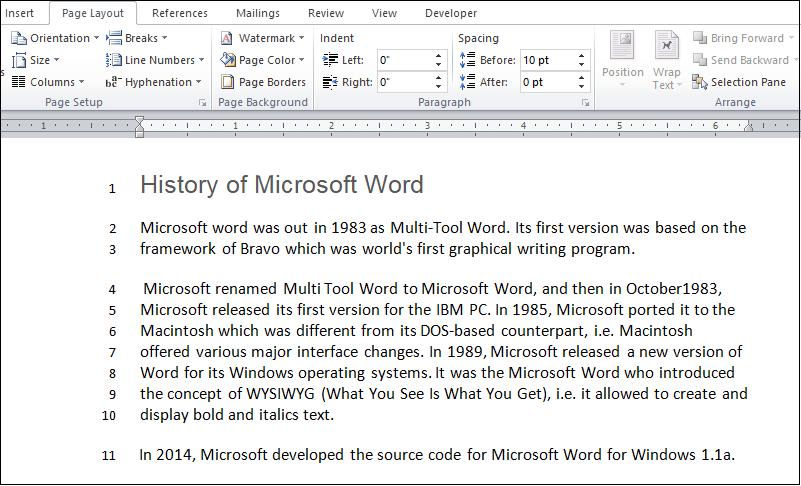Image resolution: width=801 pixels, height=486 pixels.
Task: Click the Position icon
Action: coord(622,45)
